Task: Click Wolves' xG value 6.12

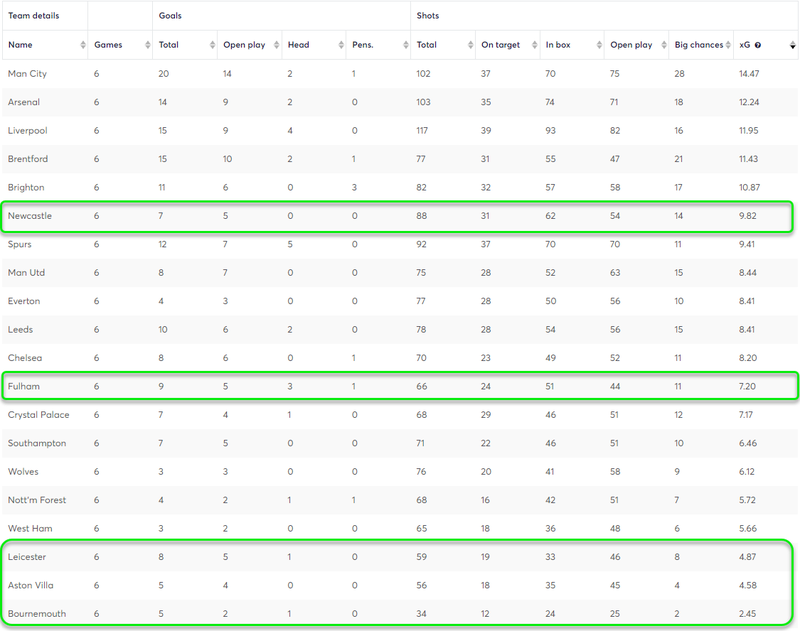Action: [747, 471]
